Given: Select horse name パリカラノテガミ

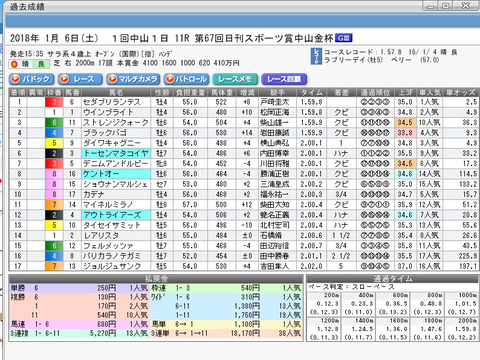Looking at the screenshot, I should click(112, 256).
